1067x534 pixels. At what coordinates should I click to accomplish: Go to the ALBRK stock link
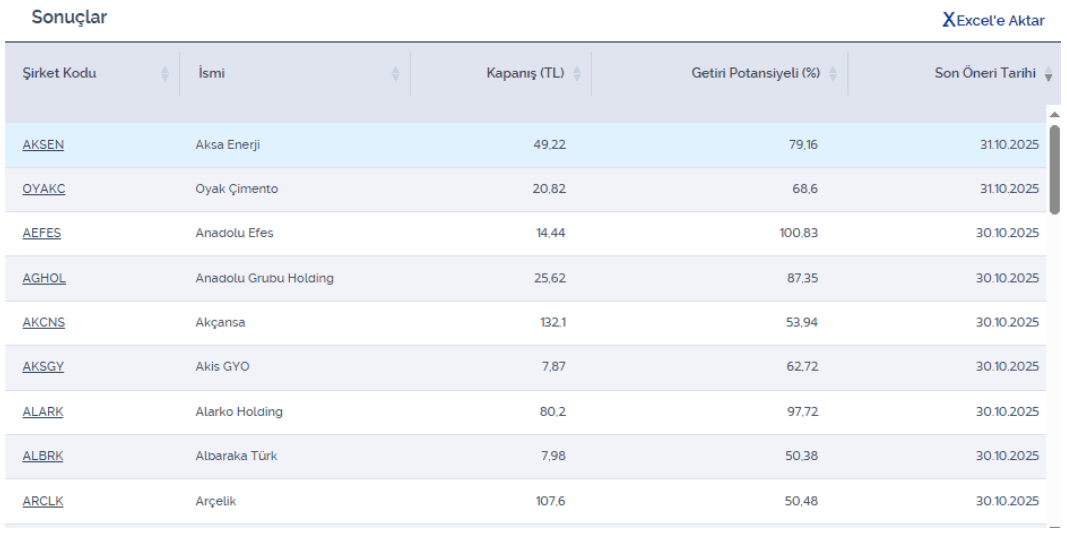pyautogui.click(x=42, y=456)
